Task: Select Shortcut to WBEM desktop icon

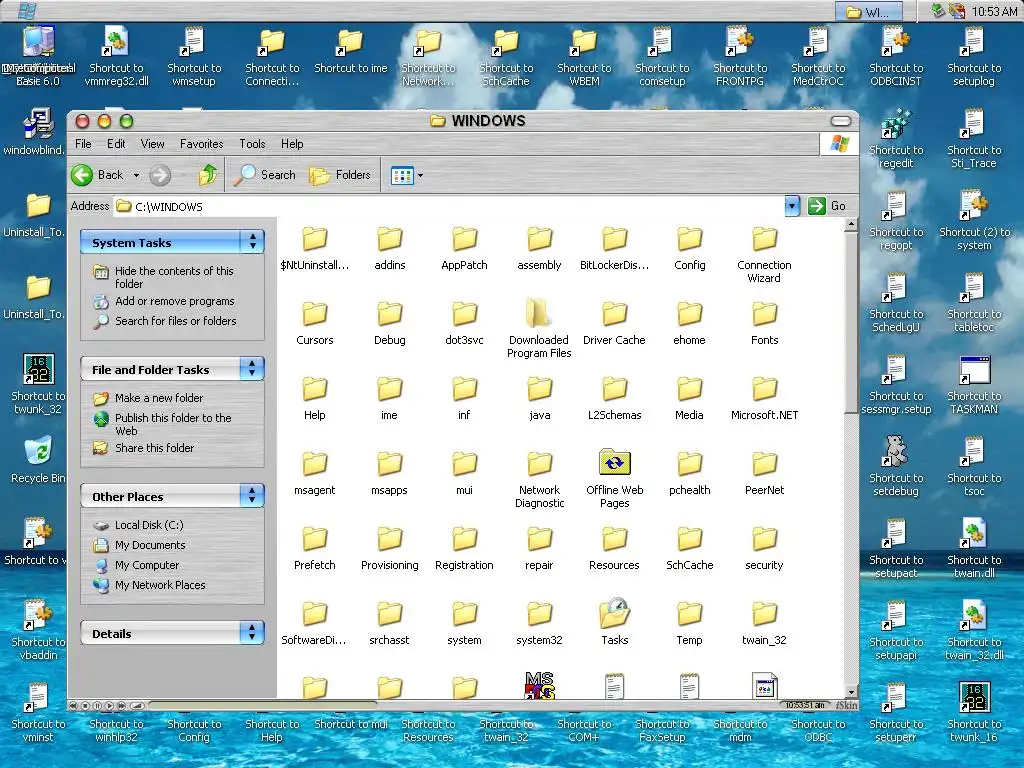Action: pos(584,42)
